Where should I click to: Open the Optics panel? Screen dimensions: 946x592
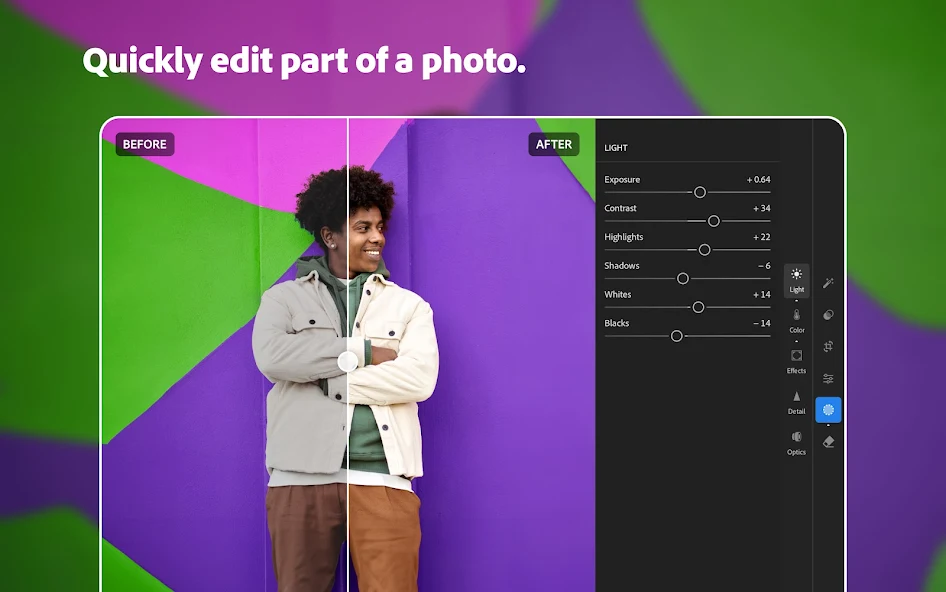796,443
